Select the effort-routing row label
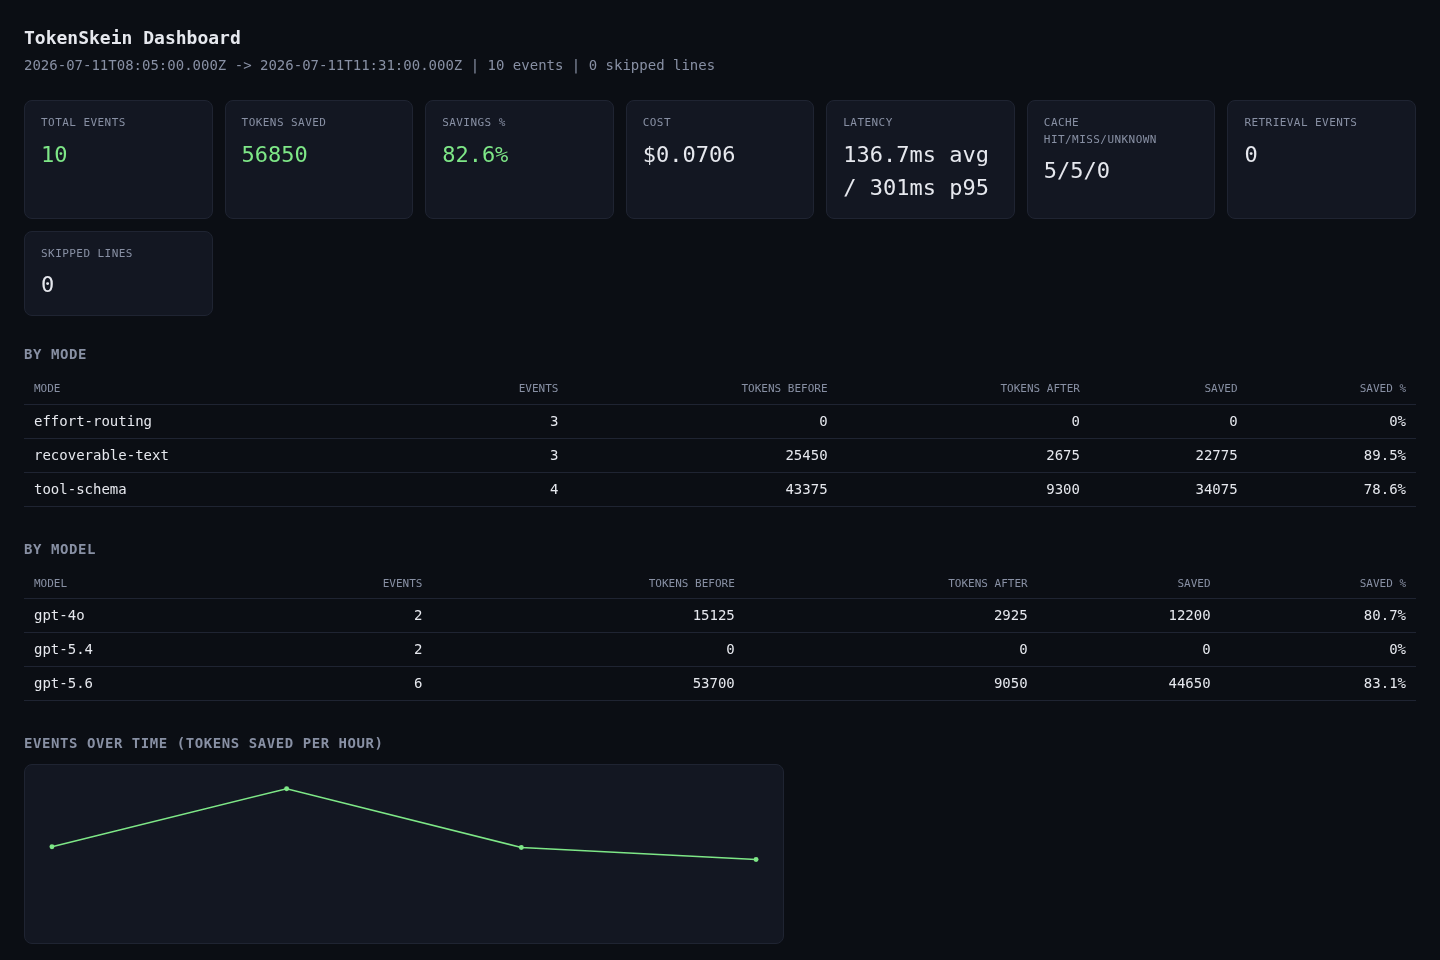Viewport: 1440px width, 960px height. (93, 421)
